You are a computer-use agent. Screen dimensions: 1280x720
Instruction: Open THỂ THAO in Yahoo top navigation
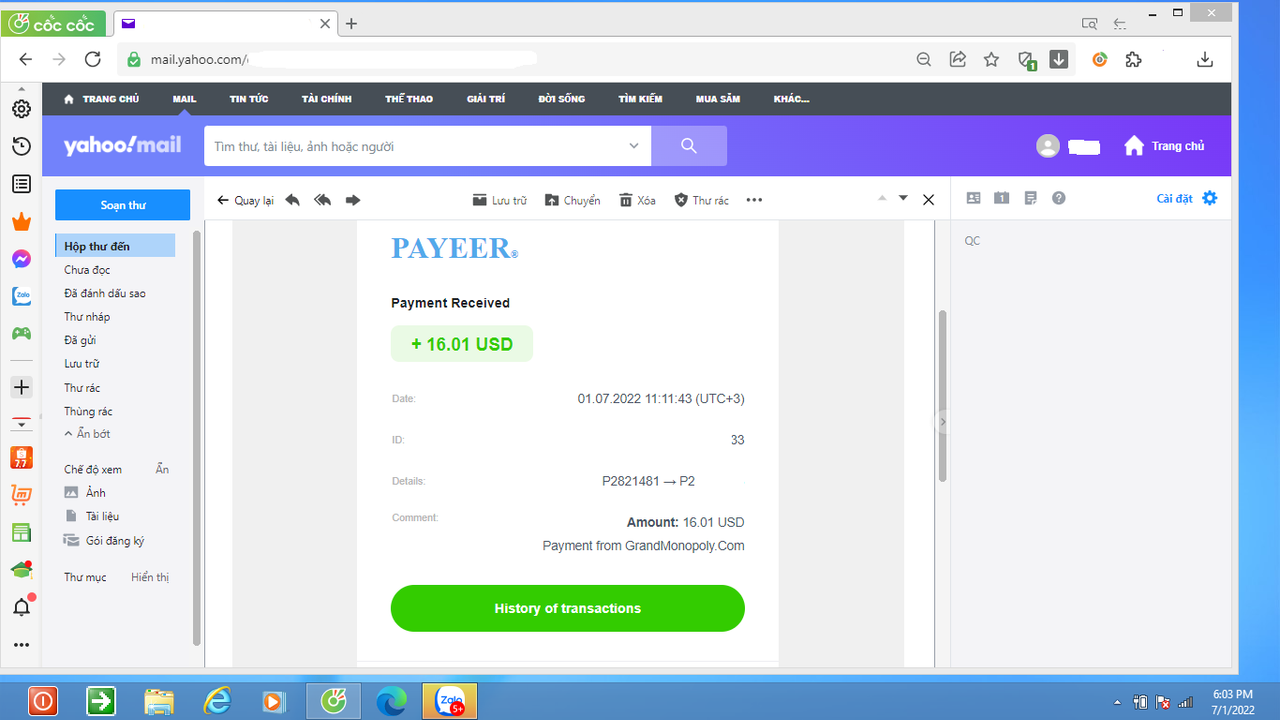pyautogui.click(x=409, y=99)
